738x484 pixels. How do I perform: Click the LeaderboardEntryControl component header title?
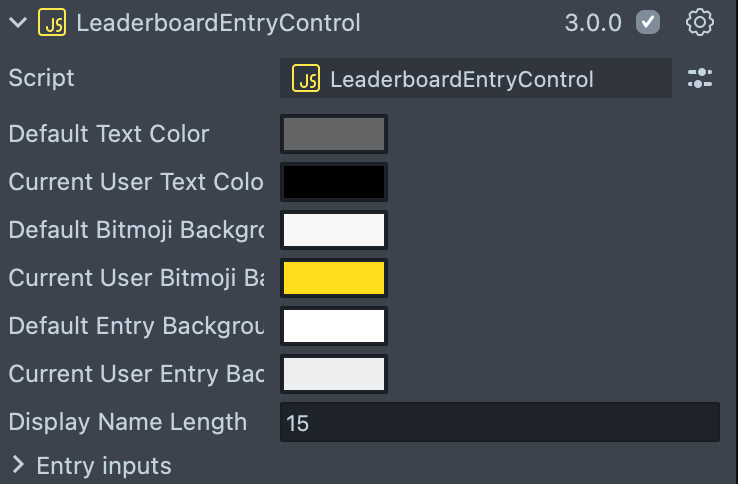click(218, 23)
